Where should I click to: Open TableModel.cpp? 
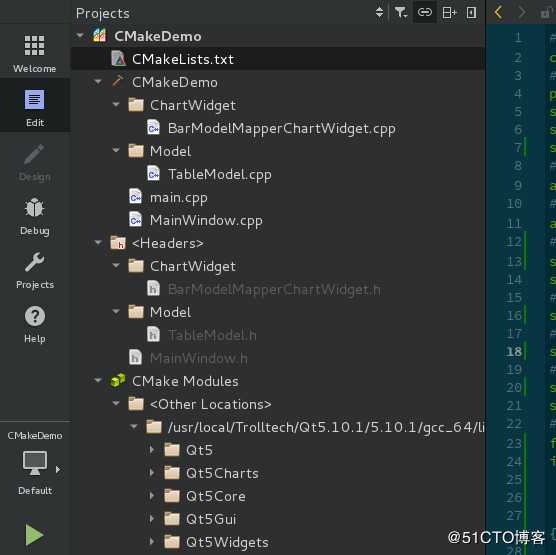click(x=219, y=174)
